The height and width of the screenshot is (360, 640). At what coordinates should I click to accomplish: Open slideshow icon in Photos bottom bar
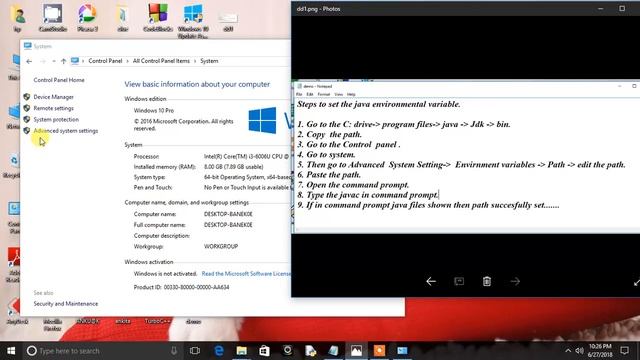tap(459, 281)
